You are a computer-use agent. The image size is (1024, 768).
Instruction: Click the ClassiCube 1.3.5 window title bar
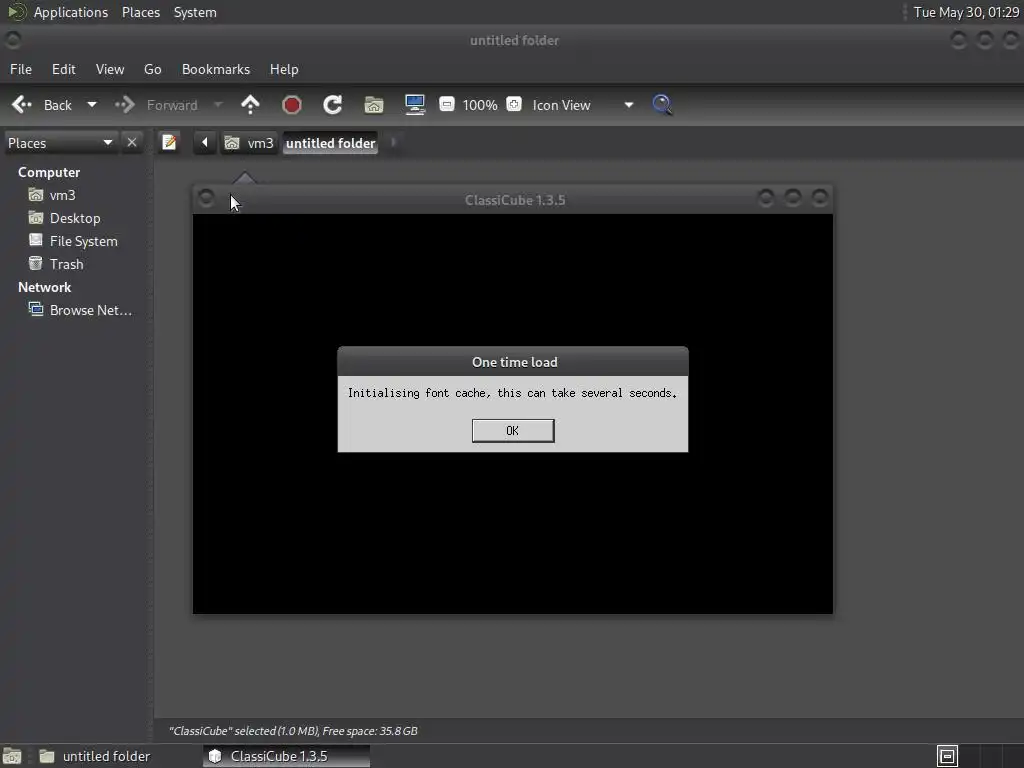point(515,200)
